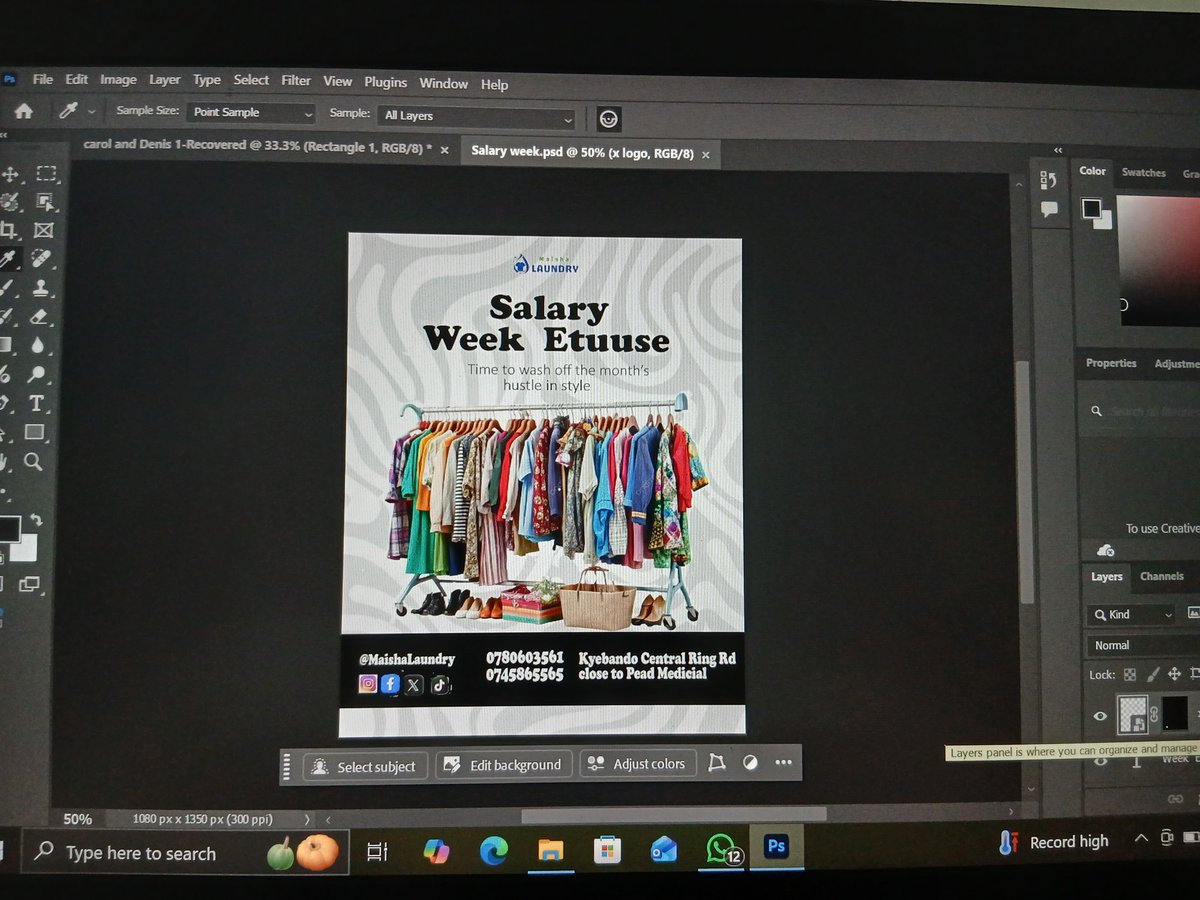The width and height of the screenshot is (1200, 900).
Task: Select the Move tool
Action: [x=11, y=174]
